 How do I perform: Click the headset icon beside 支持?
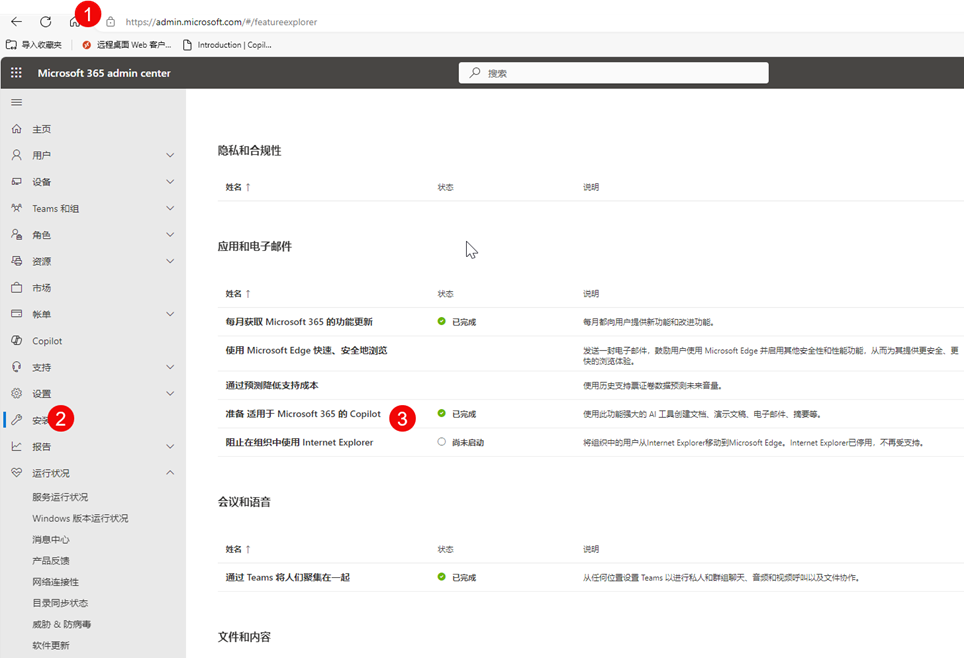pyautogui.click(x=17, y=367)
